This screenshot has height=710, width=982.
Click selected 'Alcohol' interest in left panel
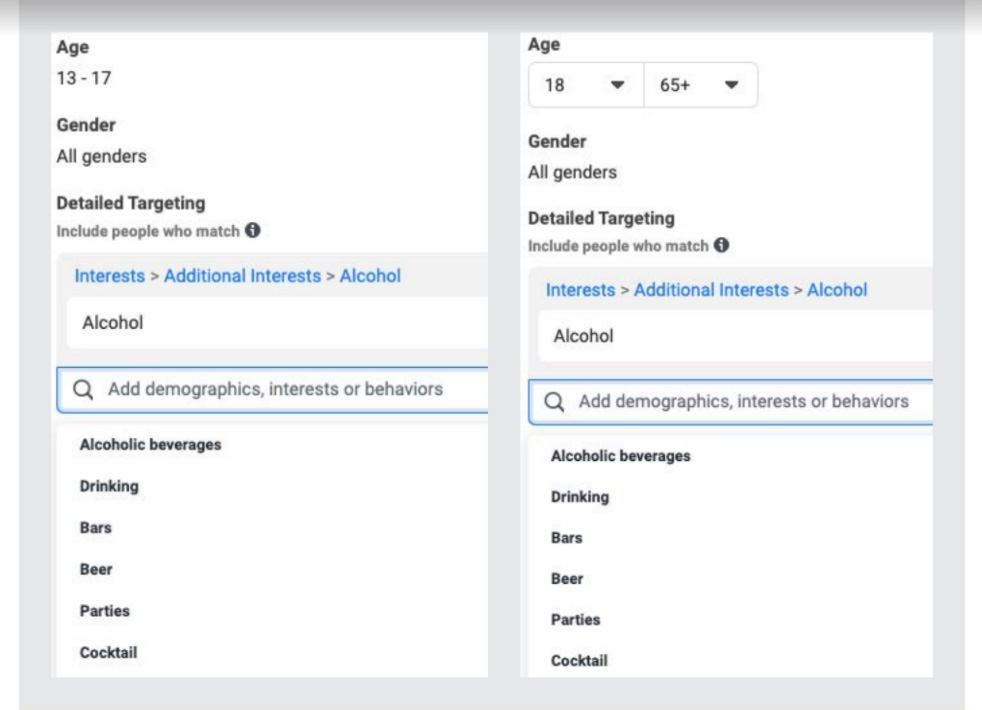point(112,324)
